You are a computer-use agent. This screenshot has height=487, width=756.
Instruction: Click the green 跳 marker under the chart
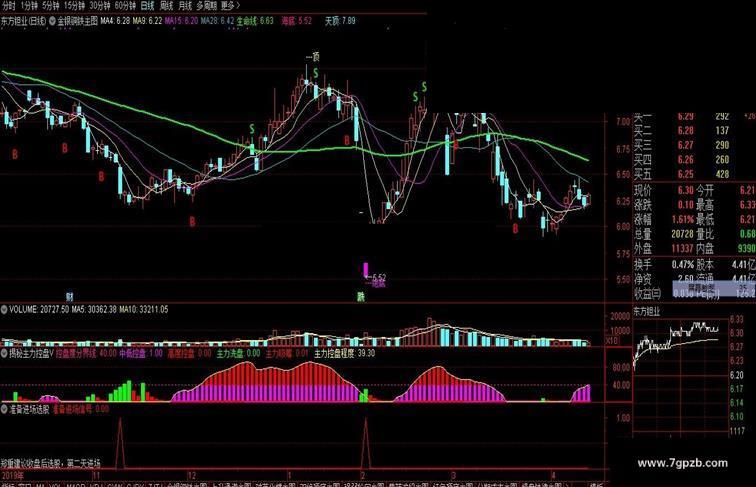361,297
